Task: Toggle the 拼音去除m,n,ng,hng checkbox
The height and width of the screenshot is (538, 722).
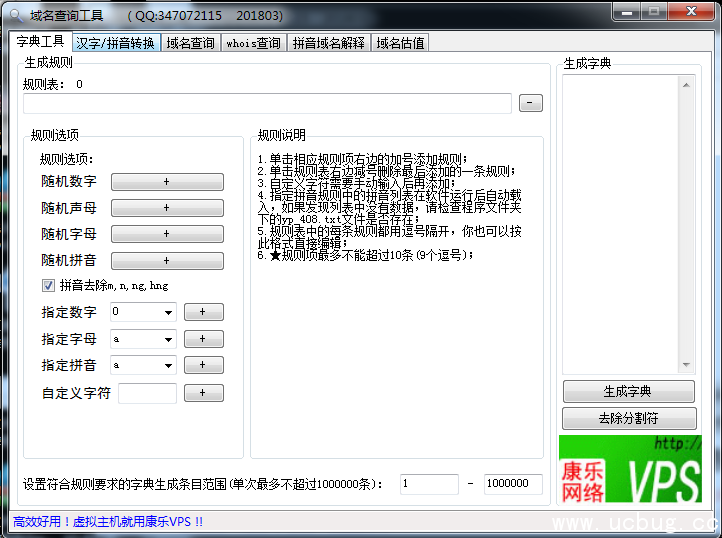Action: [x=48, y=286]
